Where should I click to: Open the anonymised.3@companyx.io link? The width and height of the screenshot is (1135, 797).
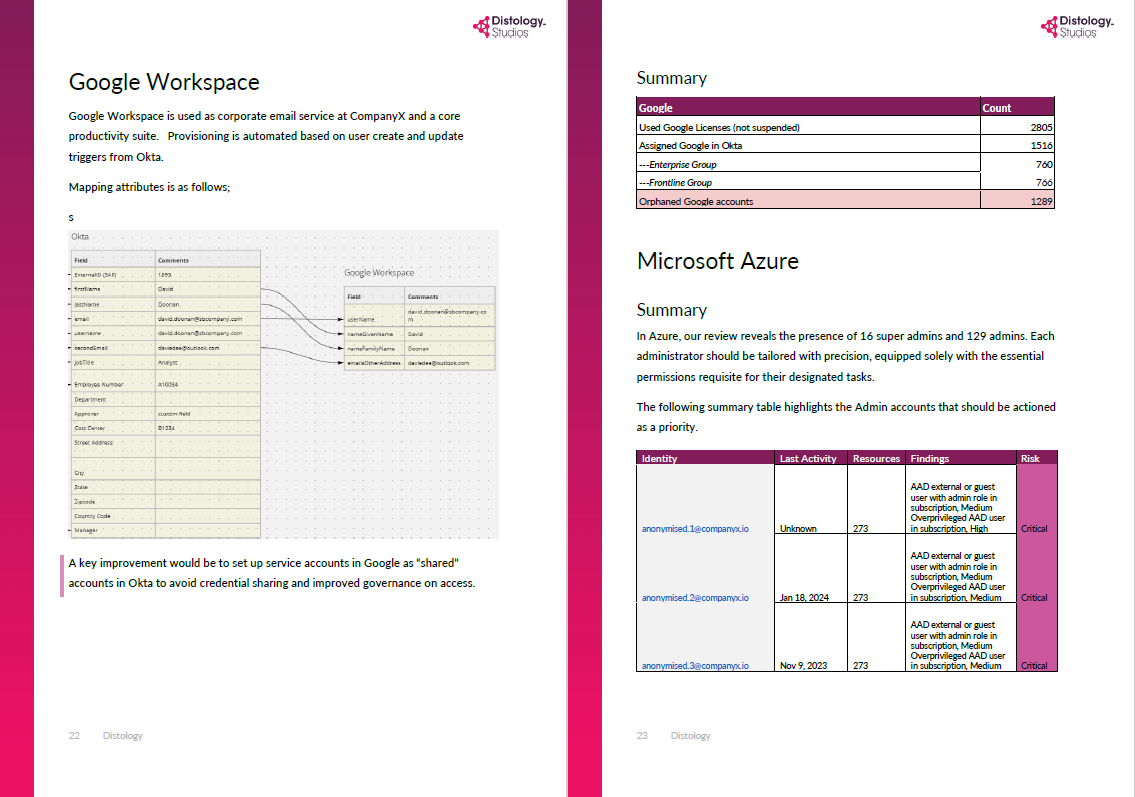pos(695,665)
